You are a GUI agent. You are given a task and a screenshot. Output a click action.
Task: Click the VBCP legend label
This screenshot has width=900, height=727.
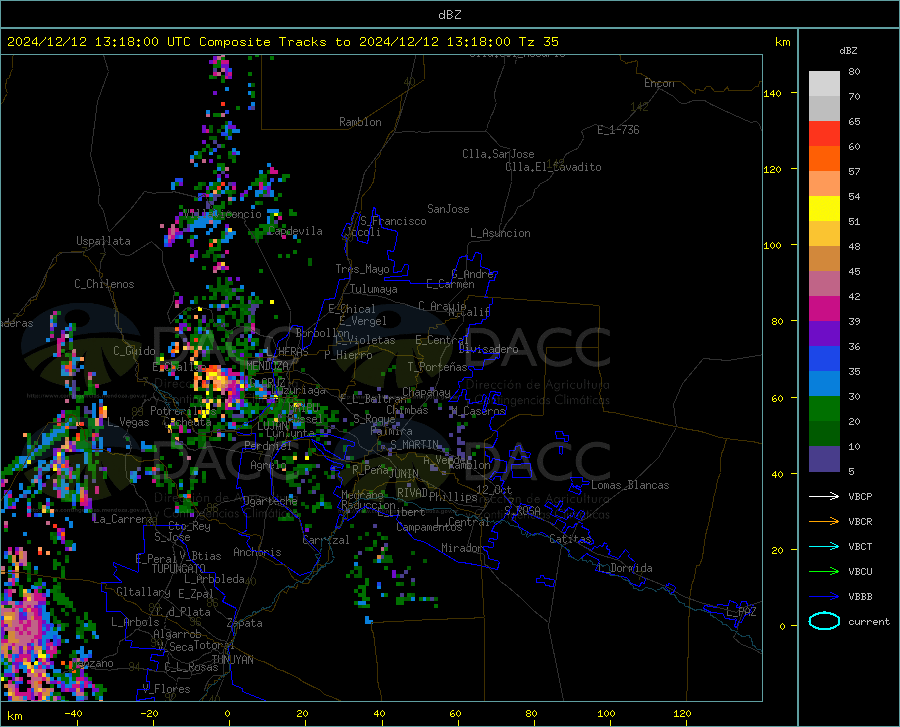(x=860, y=496)
